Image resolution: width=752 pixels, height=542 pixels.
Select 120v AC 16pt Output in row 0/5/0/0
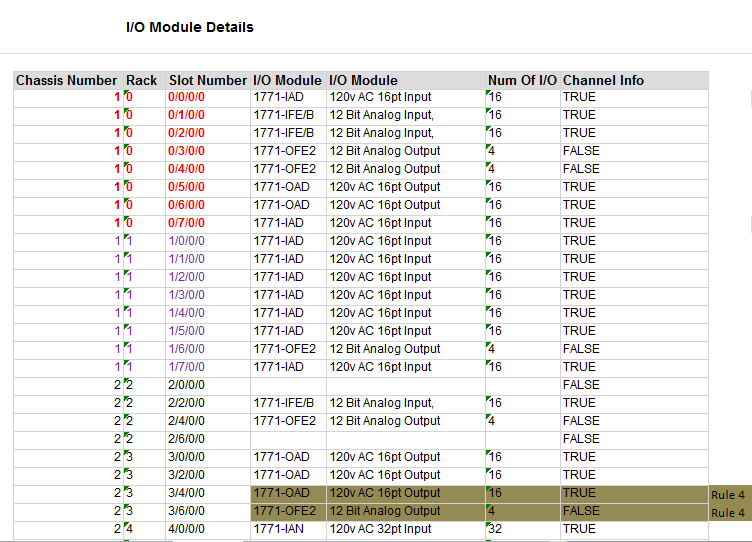pos(406,187)
